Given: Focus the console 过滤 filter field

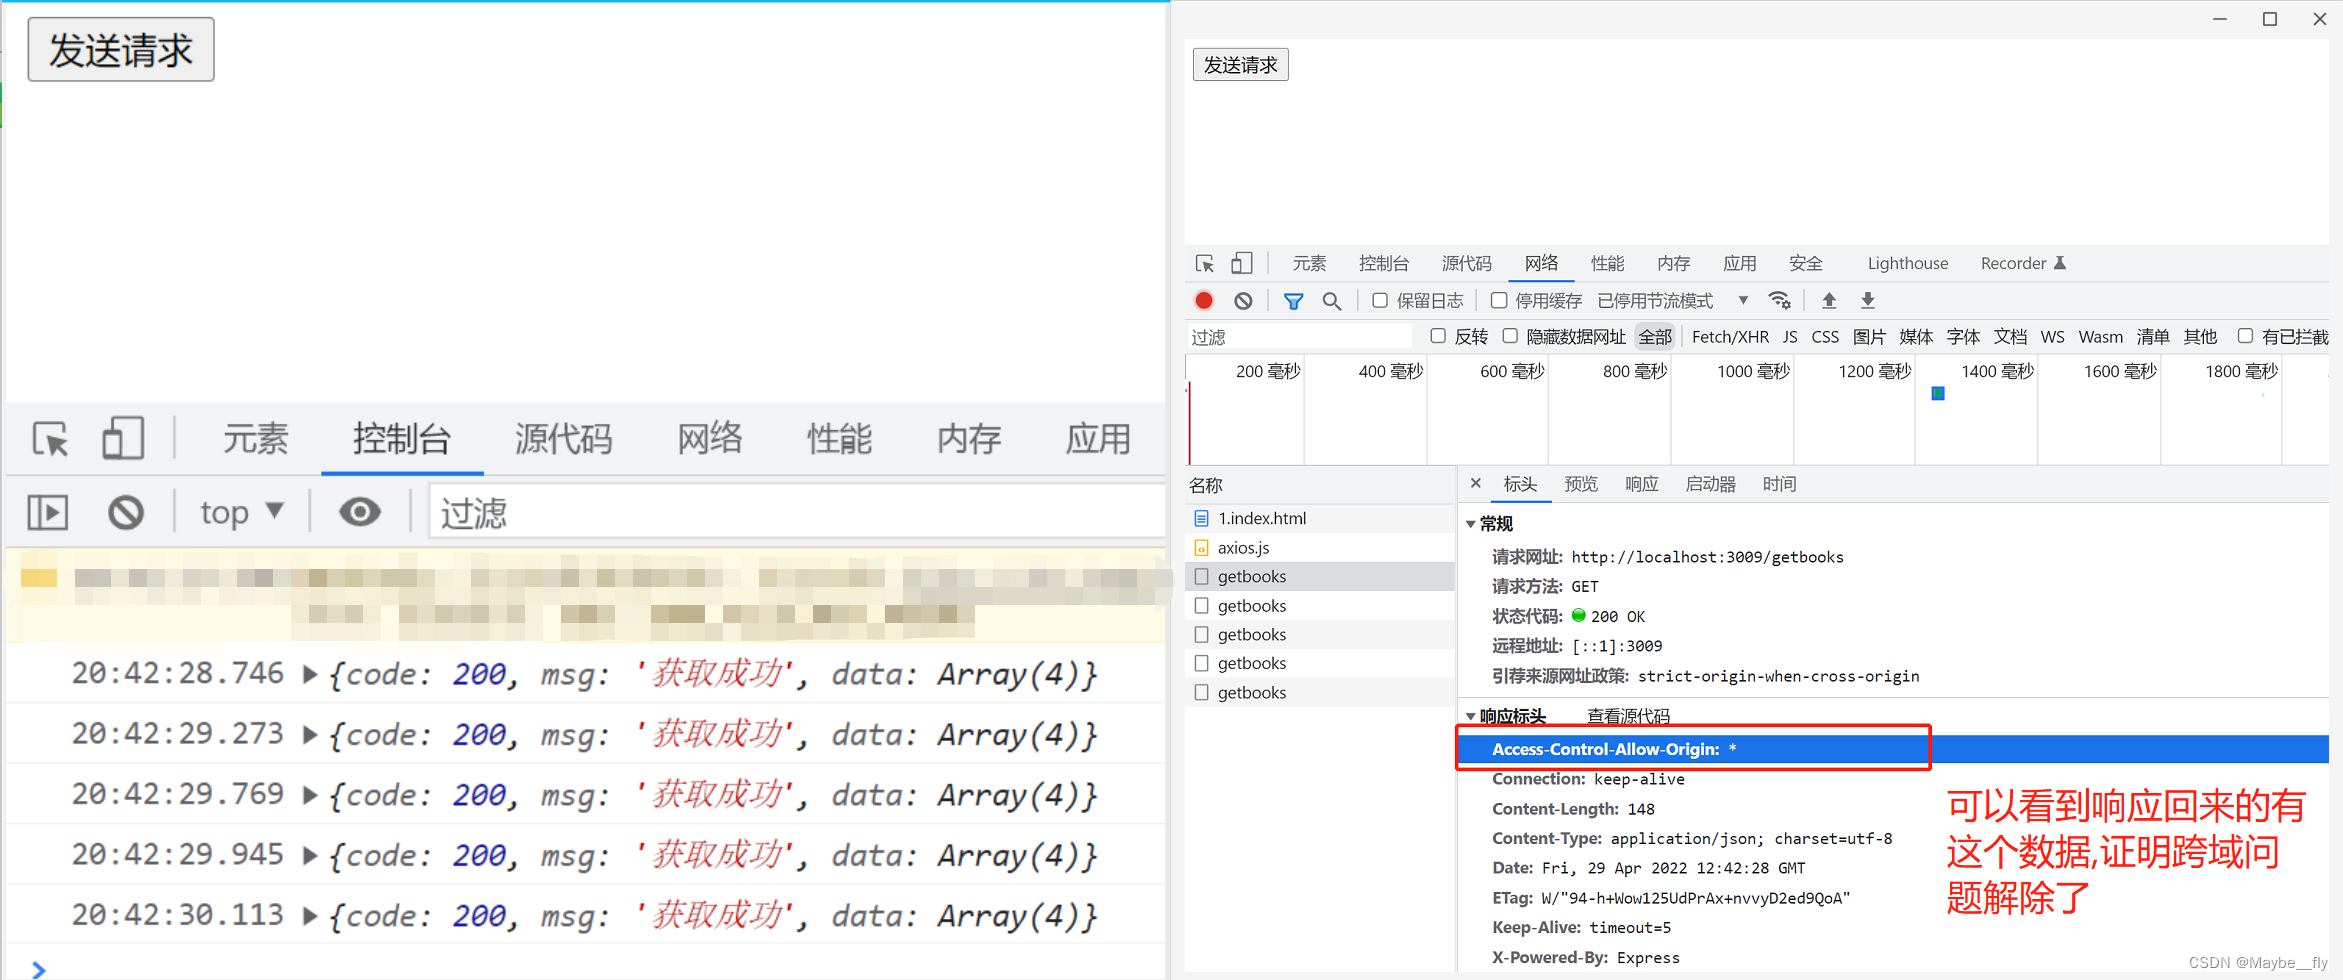Looking at the screenshot, I should click(798, 513).
